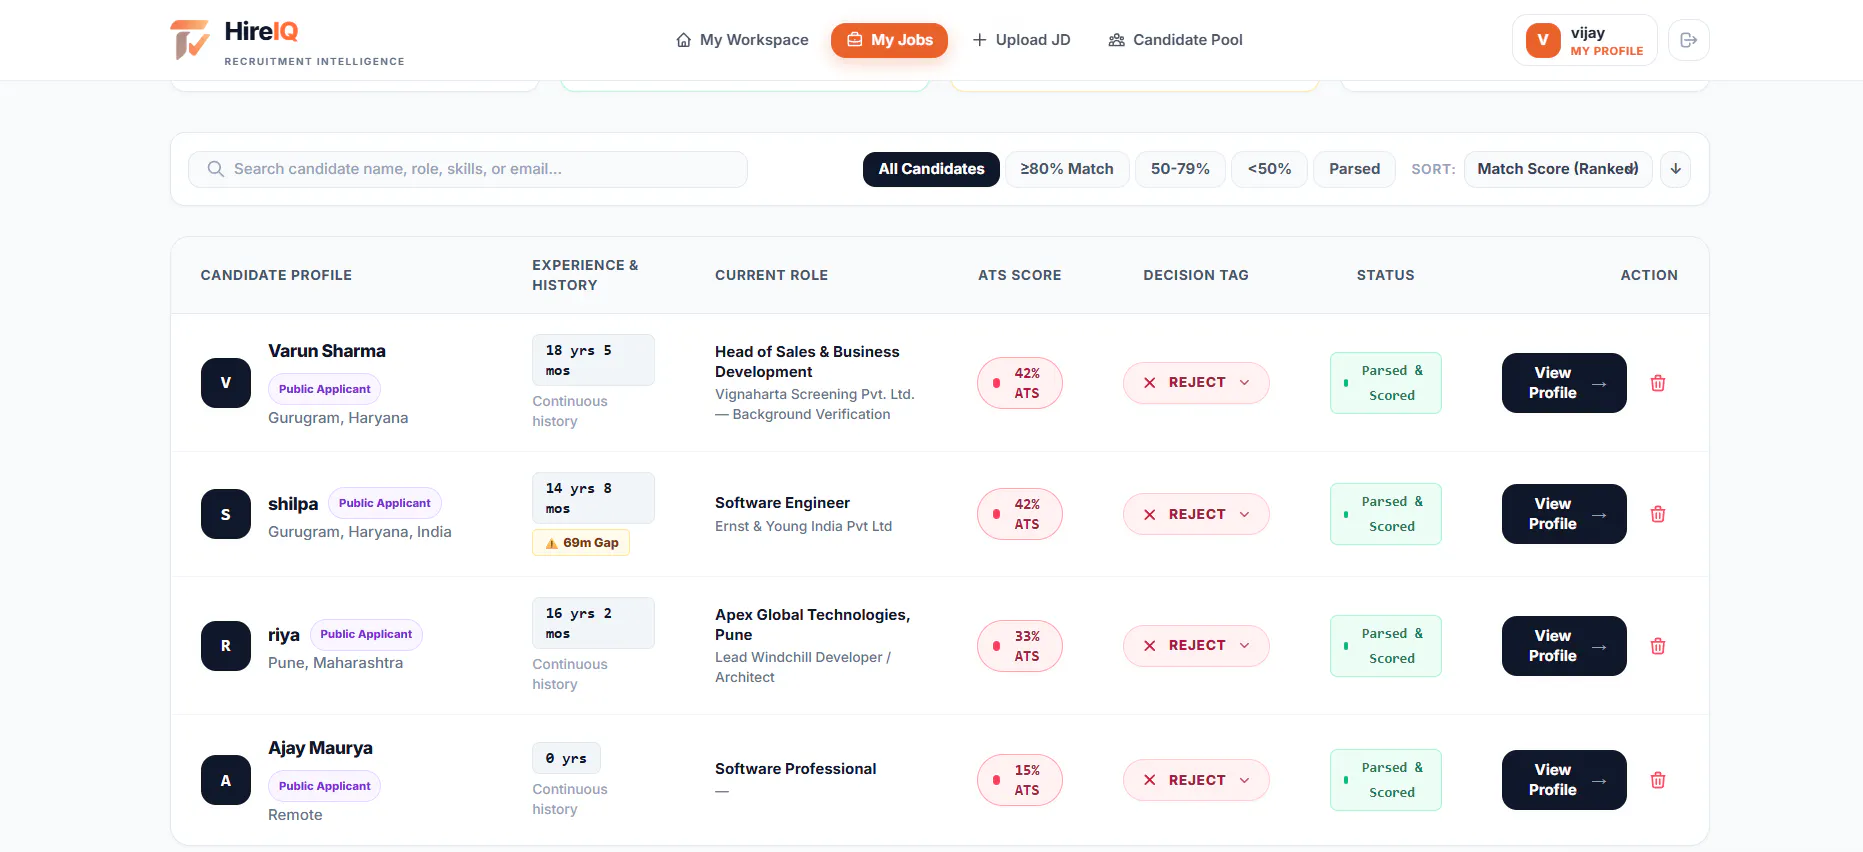1863x852 pixels.
Task: Open Match Score (Ranked) sort dropdown
Action: click(1558, 169)
